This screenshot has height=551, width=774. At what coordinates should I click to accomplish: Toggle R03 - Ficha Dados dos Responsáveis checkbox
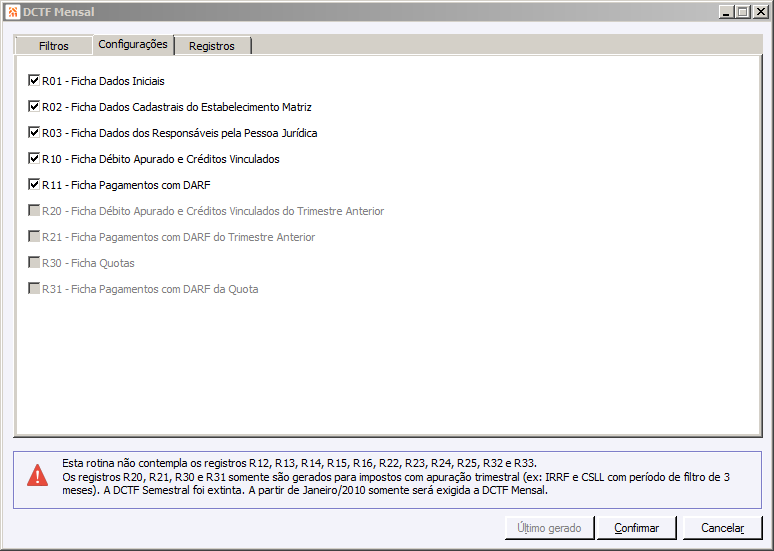(x=34, y=133)
